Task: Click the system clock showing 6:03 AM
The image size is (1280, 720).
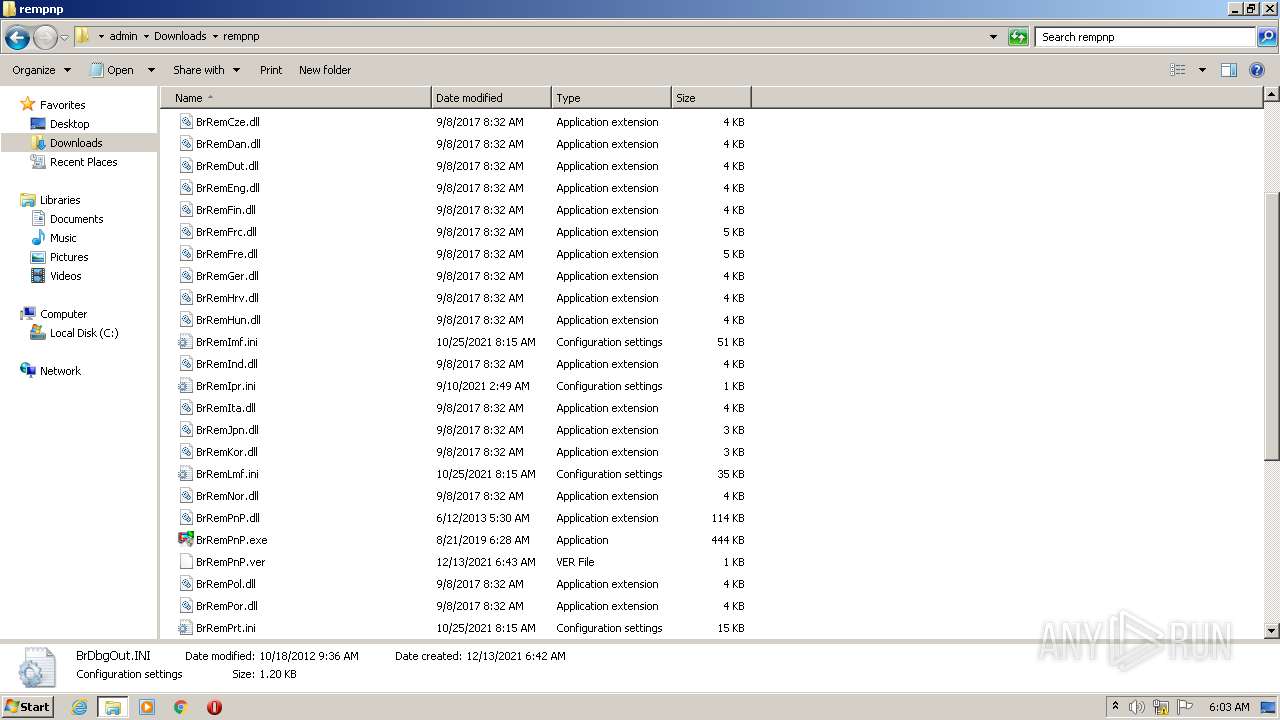Action: coord(1229,707)
